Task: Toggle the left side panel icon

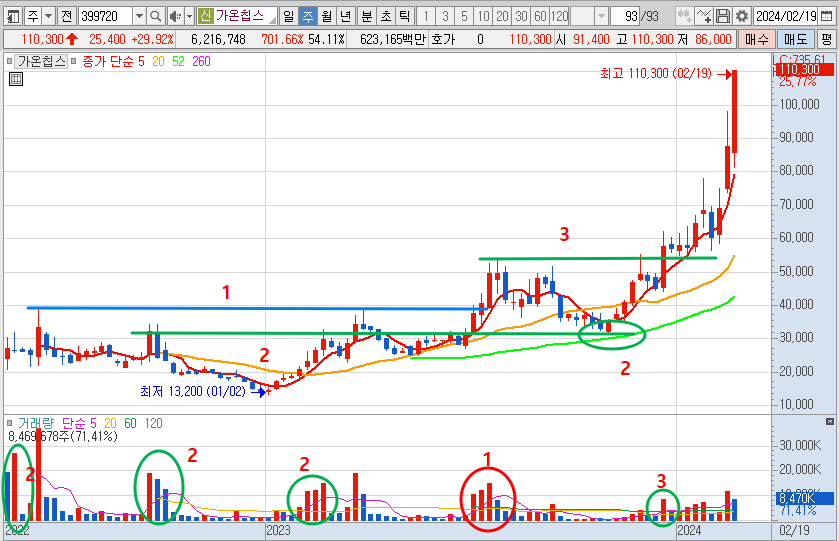Action: click(x=13, y=17)
